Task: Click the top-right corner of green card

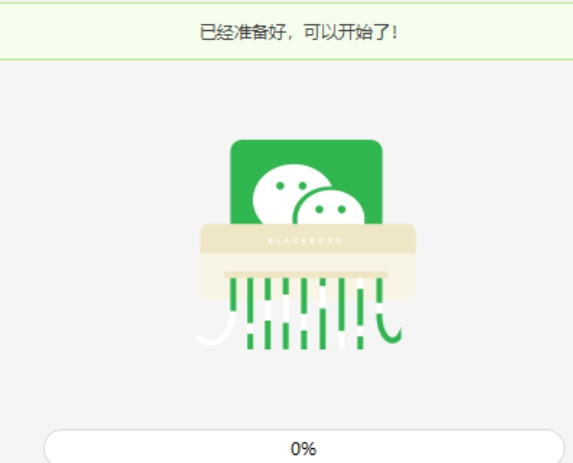Action: point(375,147)
